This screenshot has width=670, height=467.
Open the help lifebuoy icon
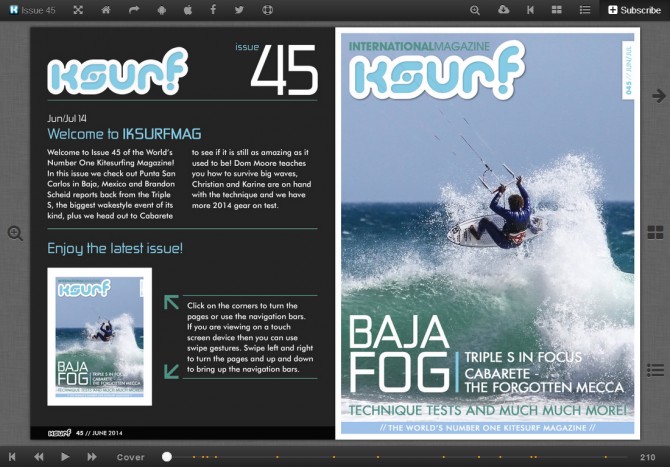(x=267, y=10)
